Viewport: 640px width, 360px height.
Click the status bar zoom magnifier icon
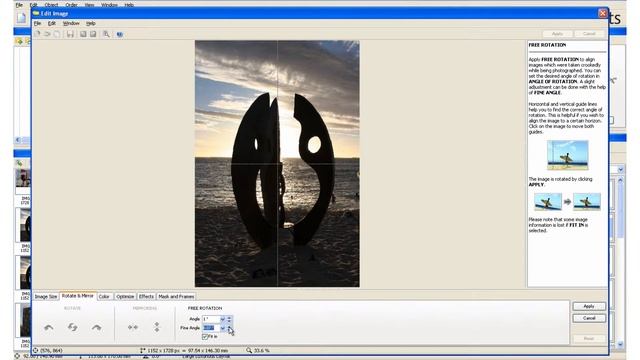(x=249, y=350)
